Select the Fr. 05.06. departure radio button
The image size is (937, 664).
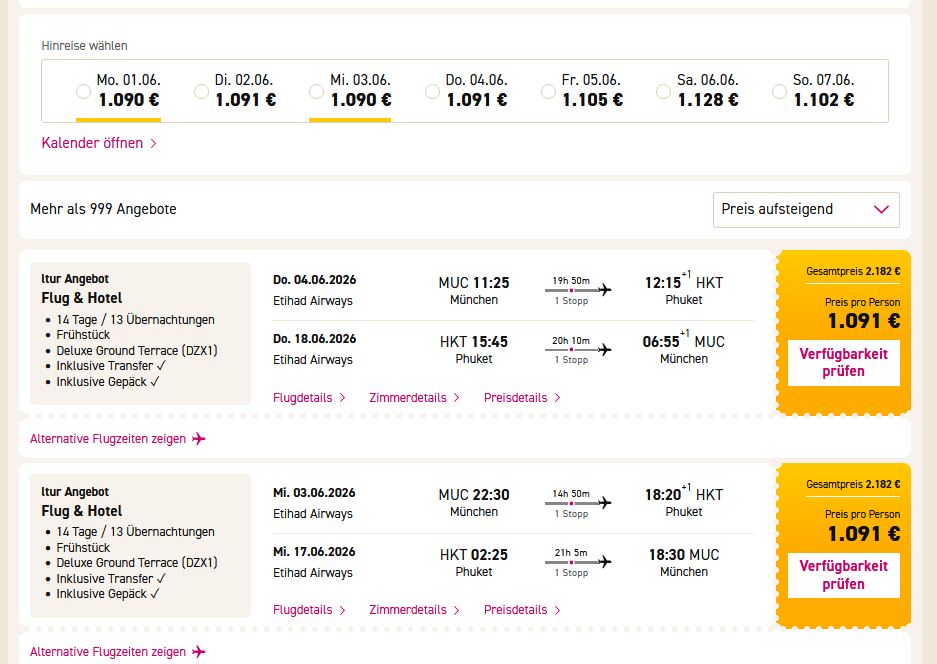548,91
